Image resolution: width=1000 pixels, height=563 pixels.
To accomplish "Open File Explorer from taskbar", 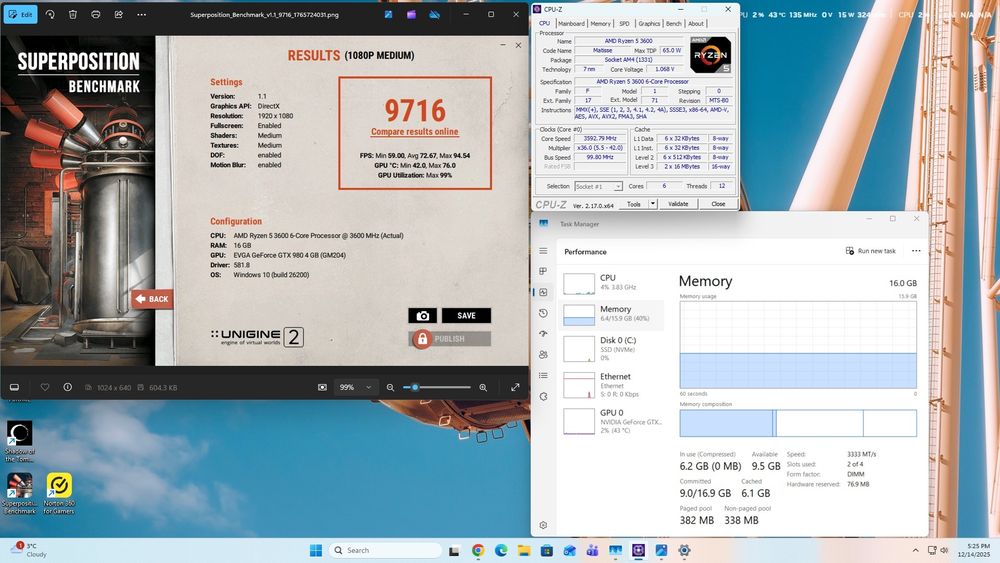I will click(524, 550).
